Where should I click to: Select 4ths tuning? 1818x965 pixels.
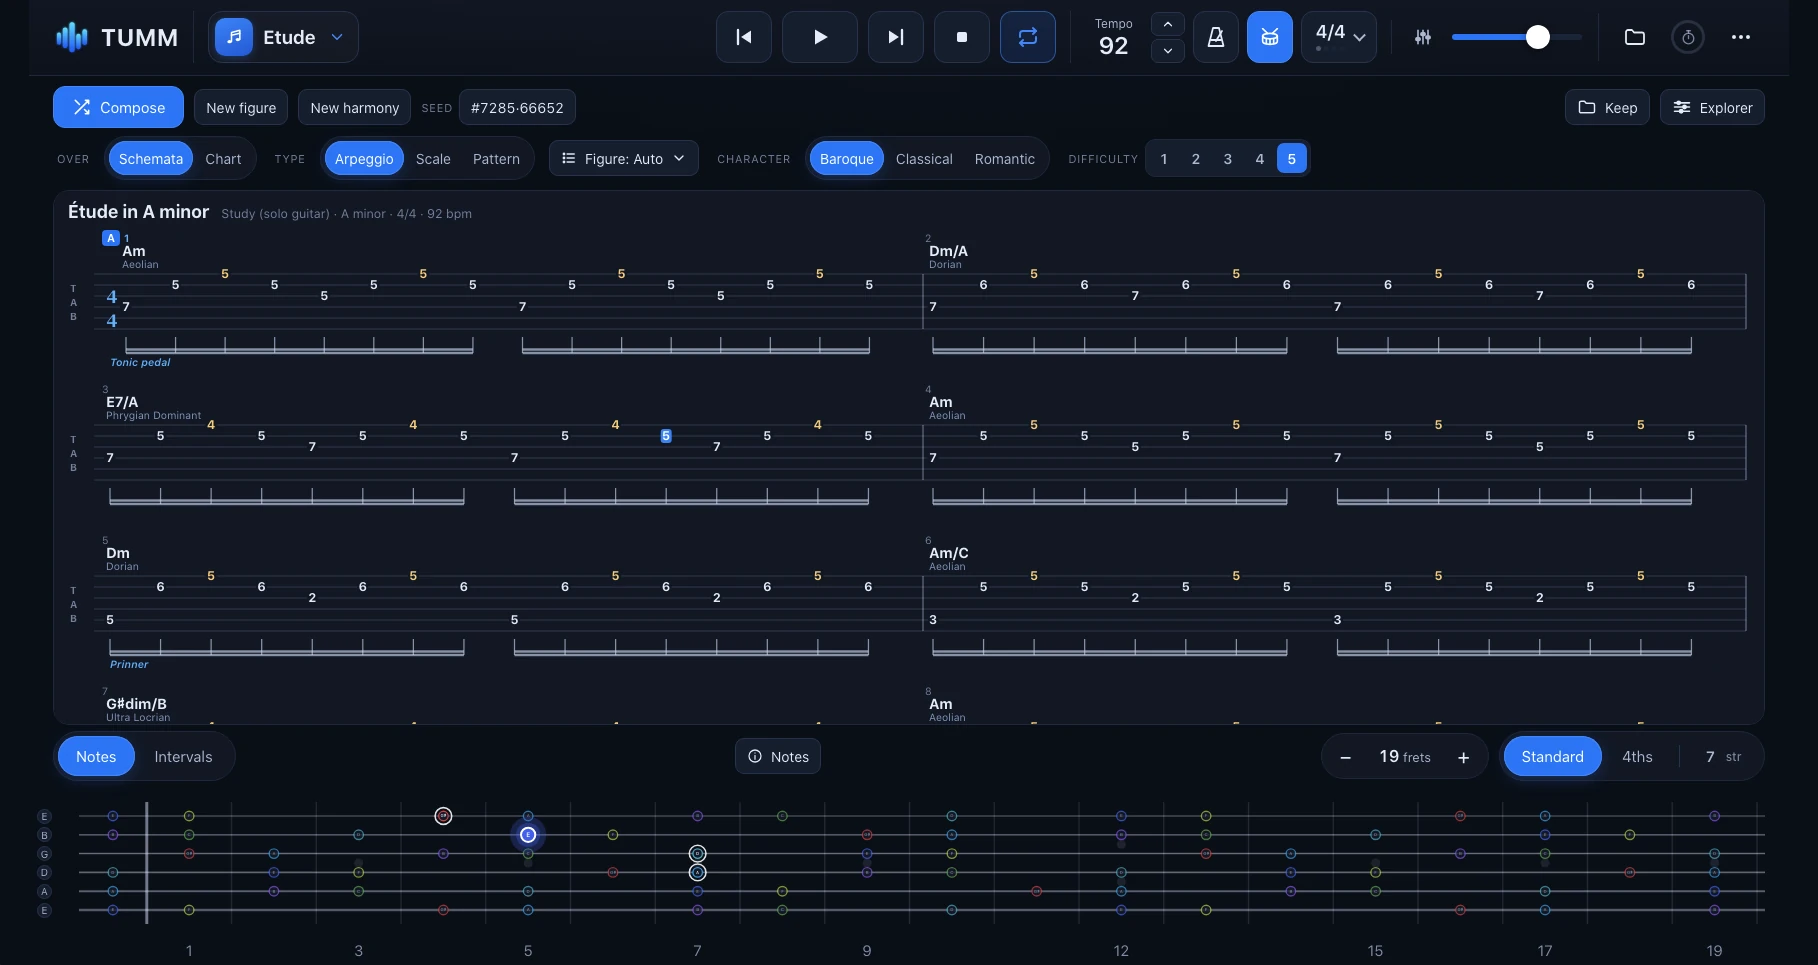(x=1637, y=756)
